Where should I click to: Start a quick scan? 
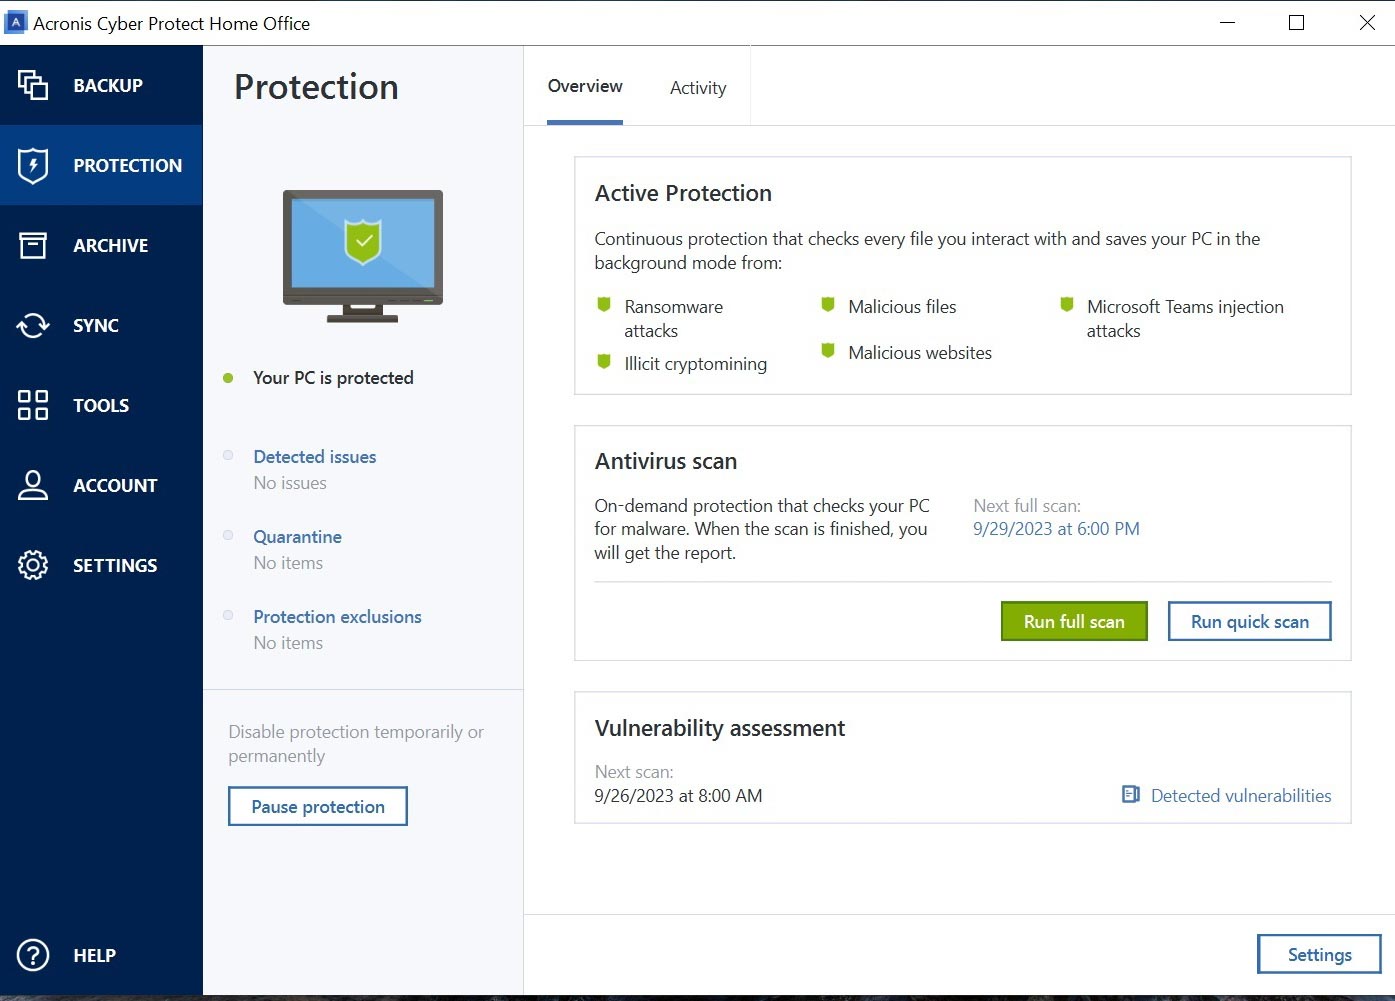[1249, 621]
